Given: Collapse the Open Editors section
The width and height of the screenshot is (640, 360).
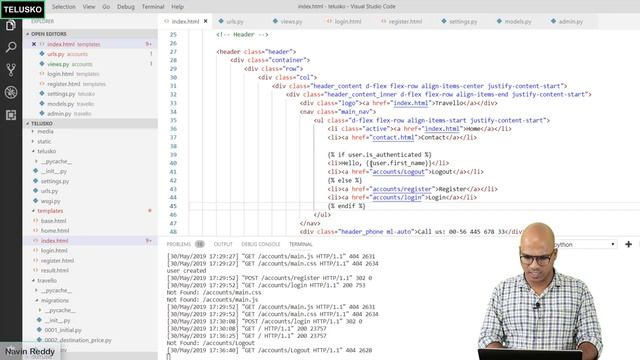Looking at the screenshot, I should tap(90, 34).
